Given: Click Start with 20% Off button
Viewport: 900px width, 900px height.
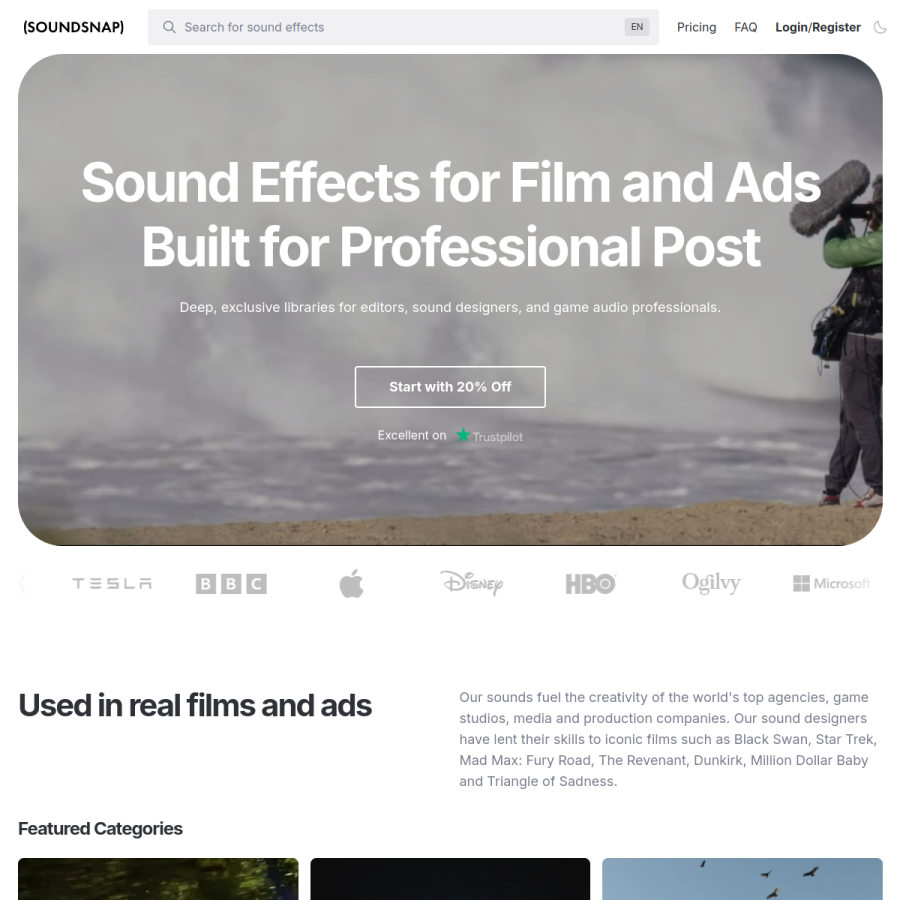Looking at the screenshot, I should (450, 387).
